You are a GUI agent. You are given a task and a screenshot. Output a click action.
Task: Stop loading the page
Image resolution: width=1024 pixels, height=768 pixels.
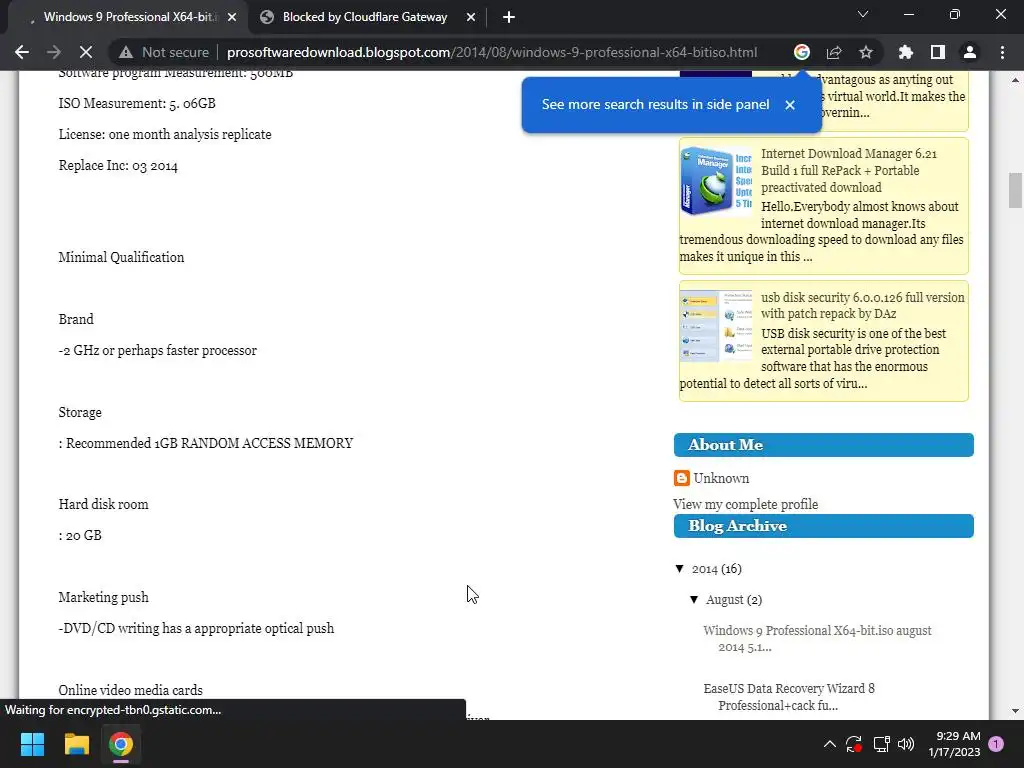coord(86,52)
